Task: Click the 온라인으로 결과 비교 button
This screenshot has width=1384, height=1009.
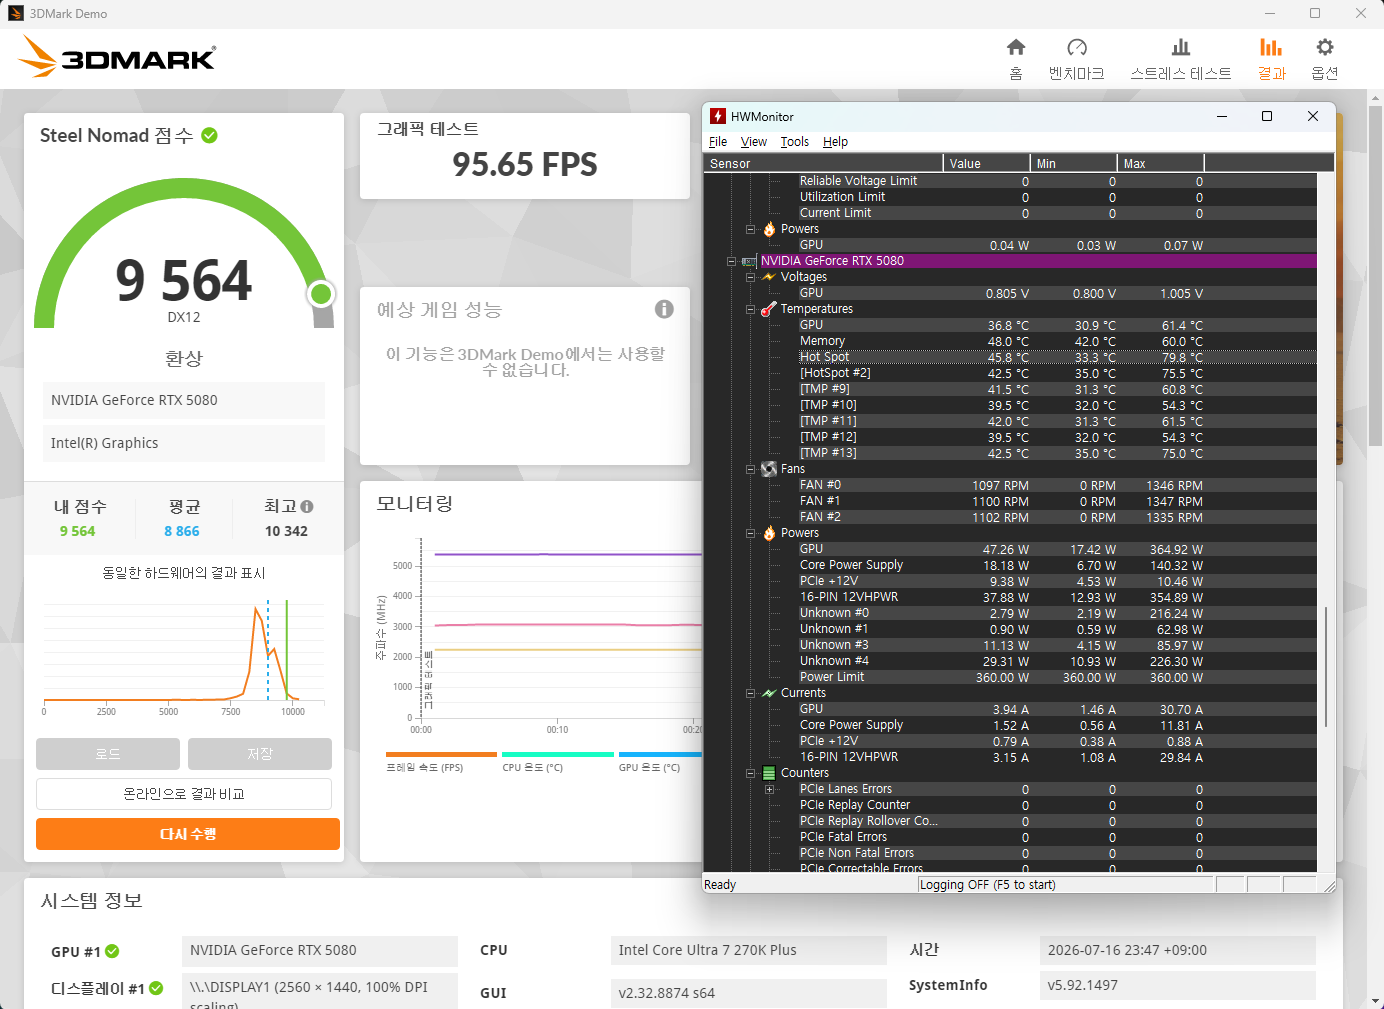Action: pyautogui.click(x=184, y=794)
